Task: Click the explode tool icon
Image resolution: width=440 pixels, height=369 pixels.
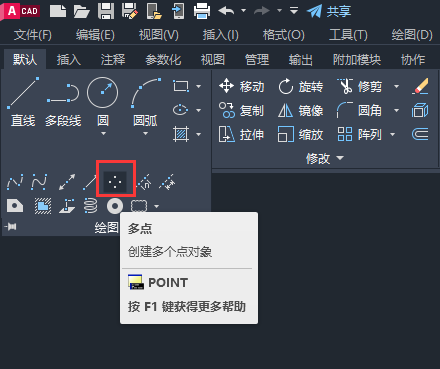Action: (420, 110)
